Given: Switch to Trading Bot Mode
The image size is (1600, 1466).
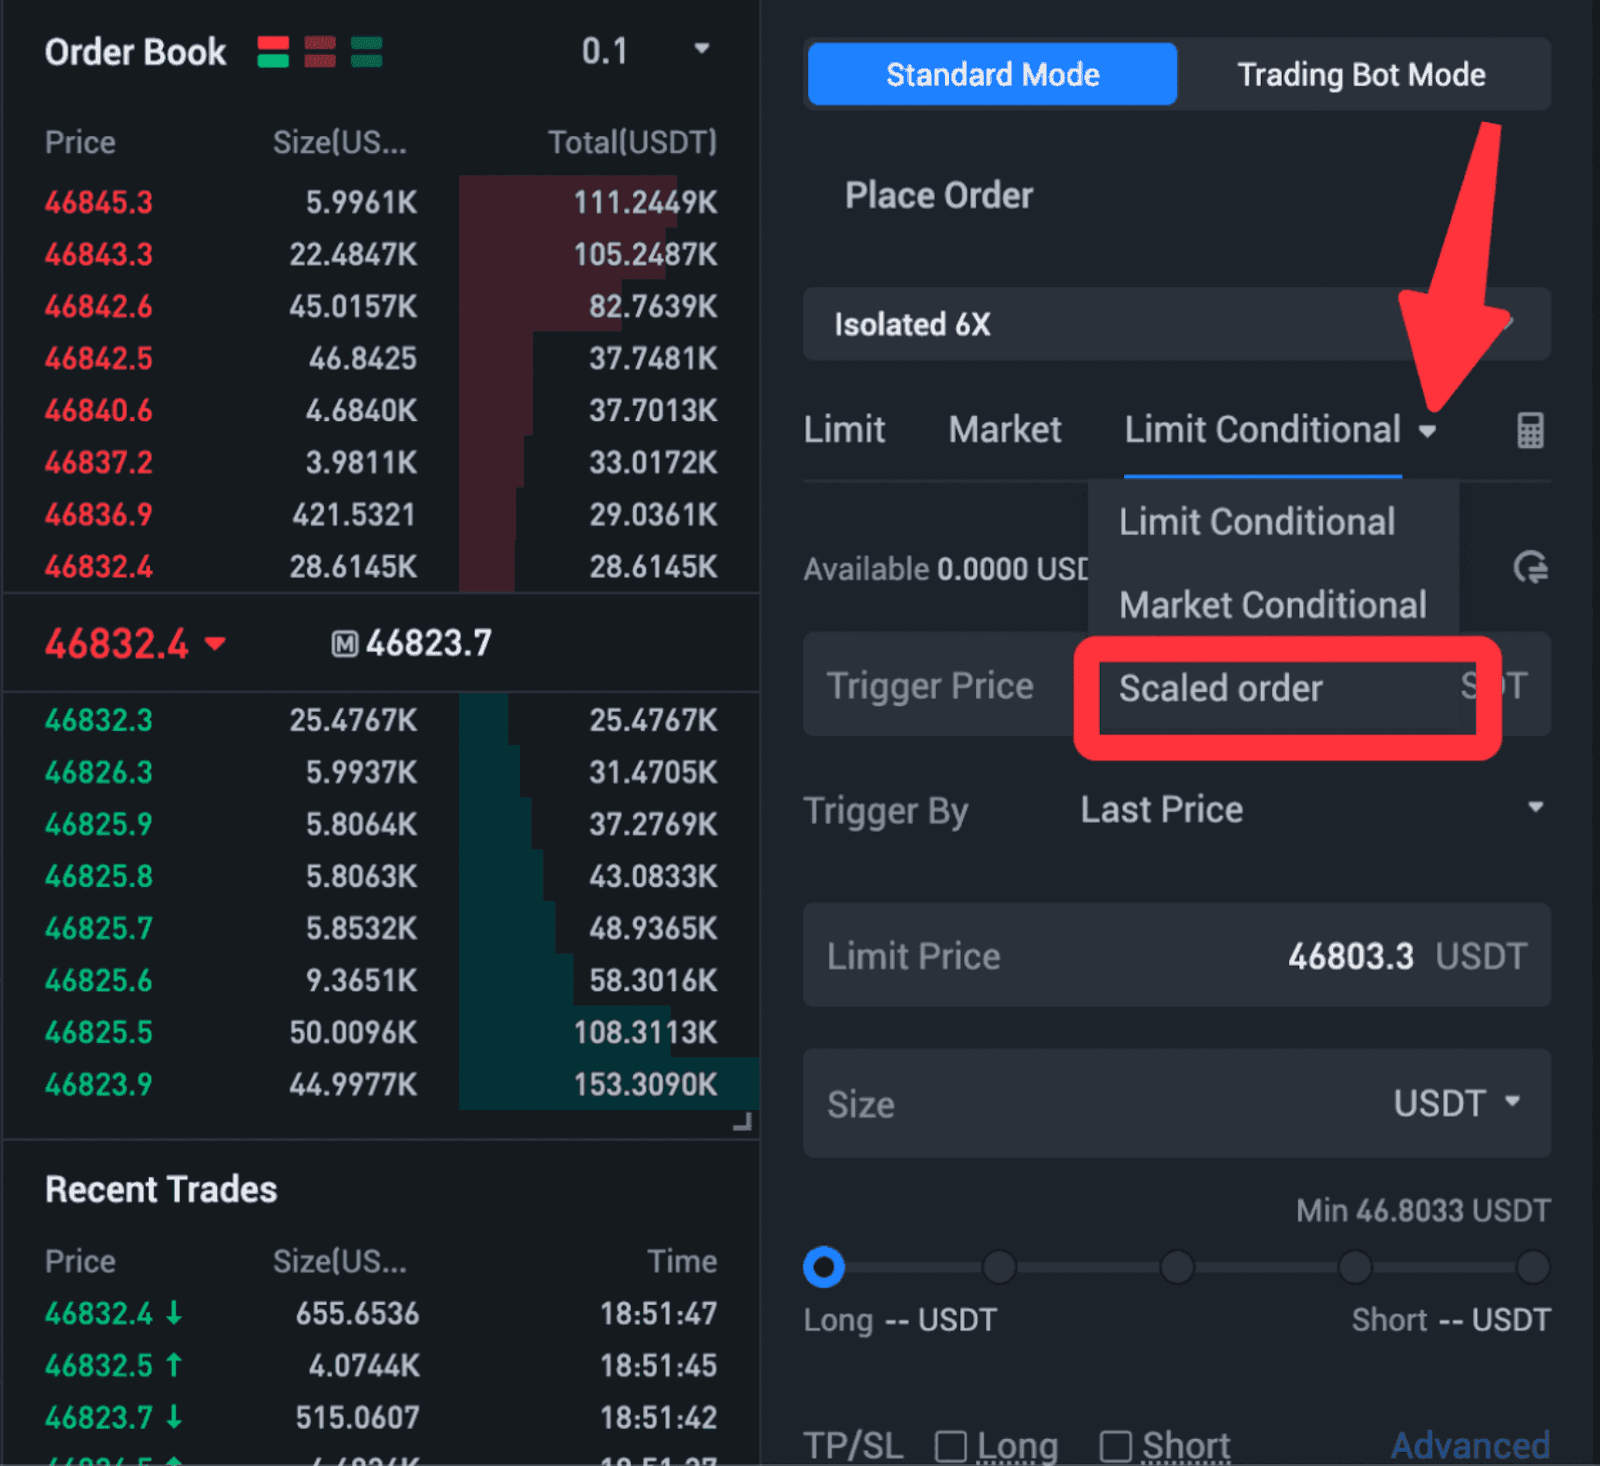Looking at the screenshot, I should [x=1361, y=75].
